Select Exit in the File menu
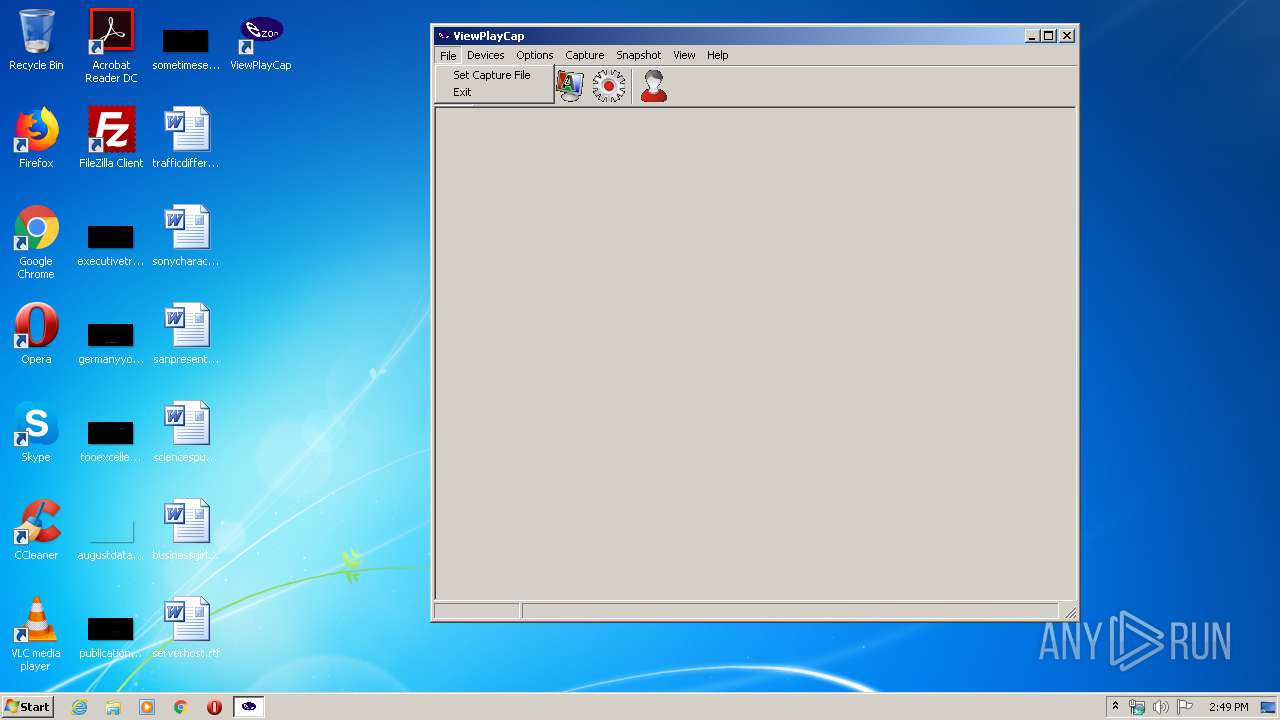The width and height of the screenshot is (1280, 720). click(x=462, y=92)
